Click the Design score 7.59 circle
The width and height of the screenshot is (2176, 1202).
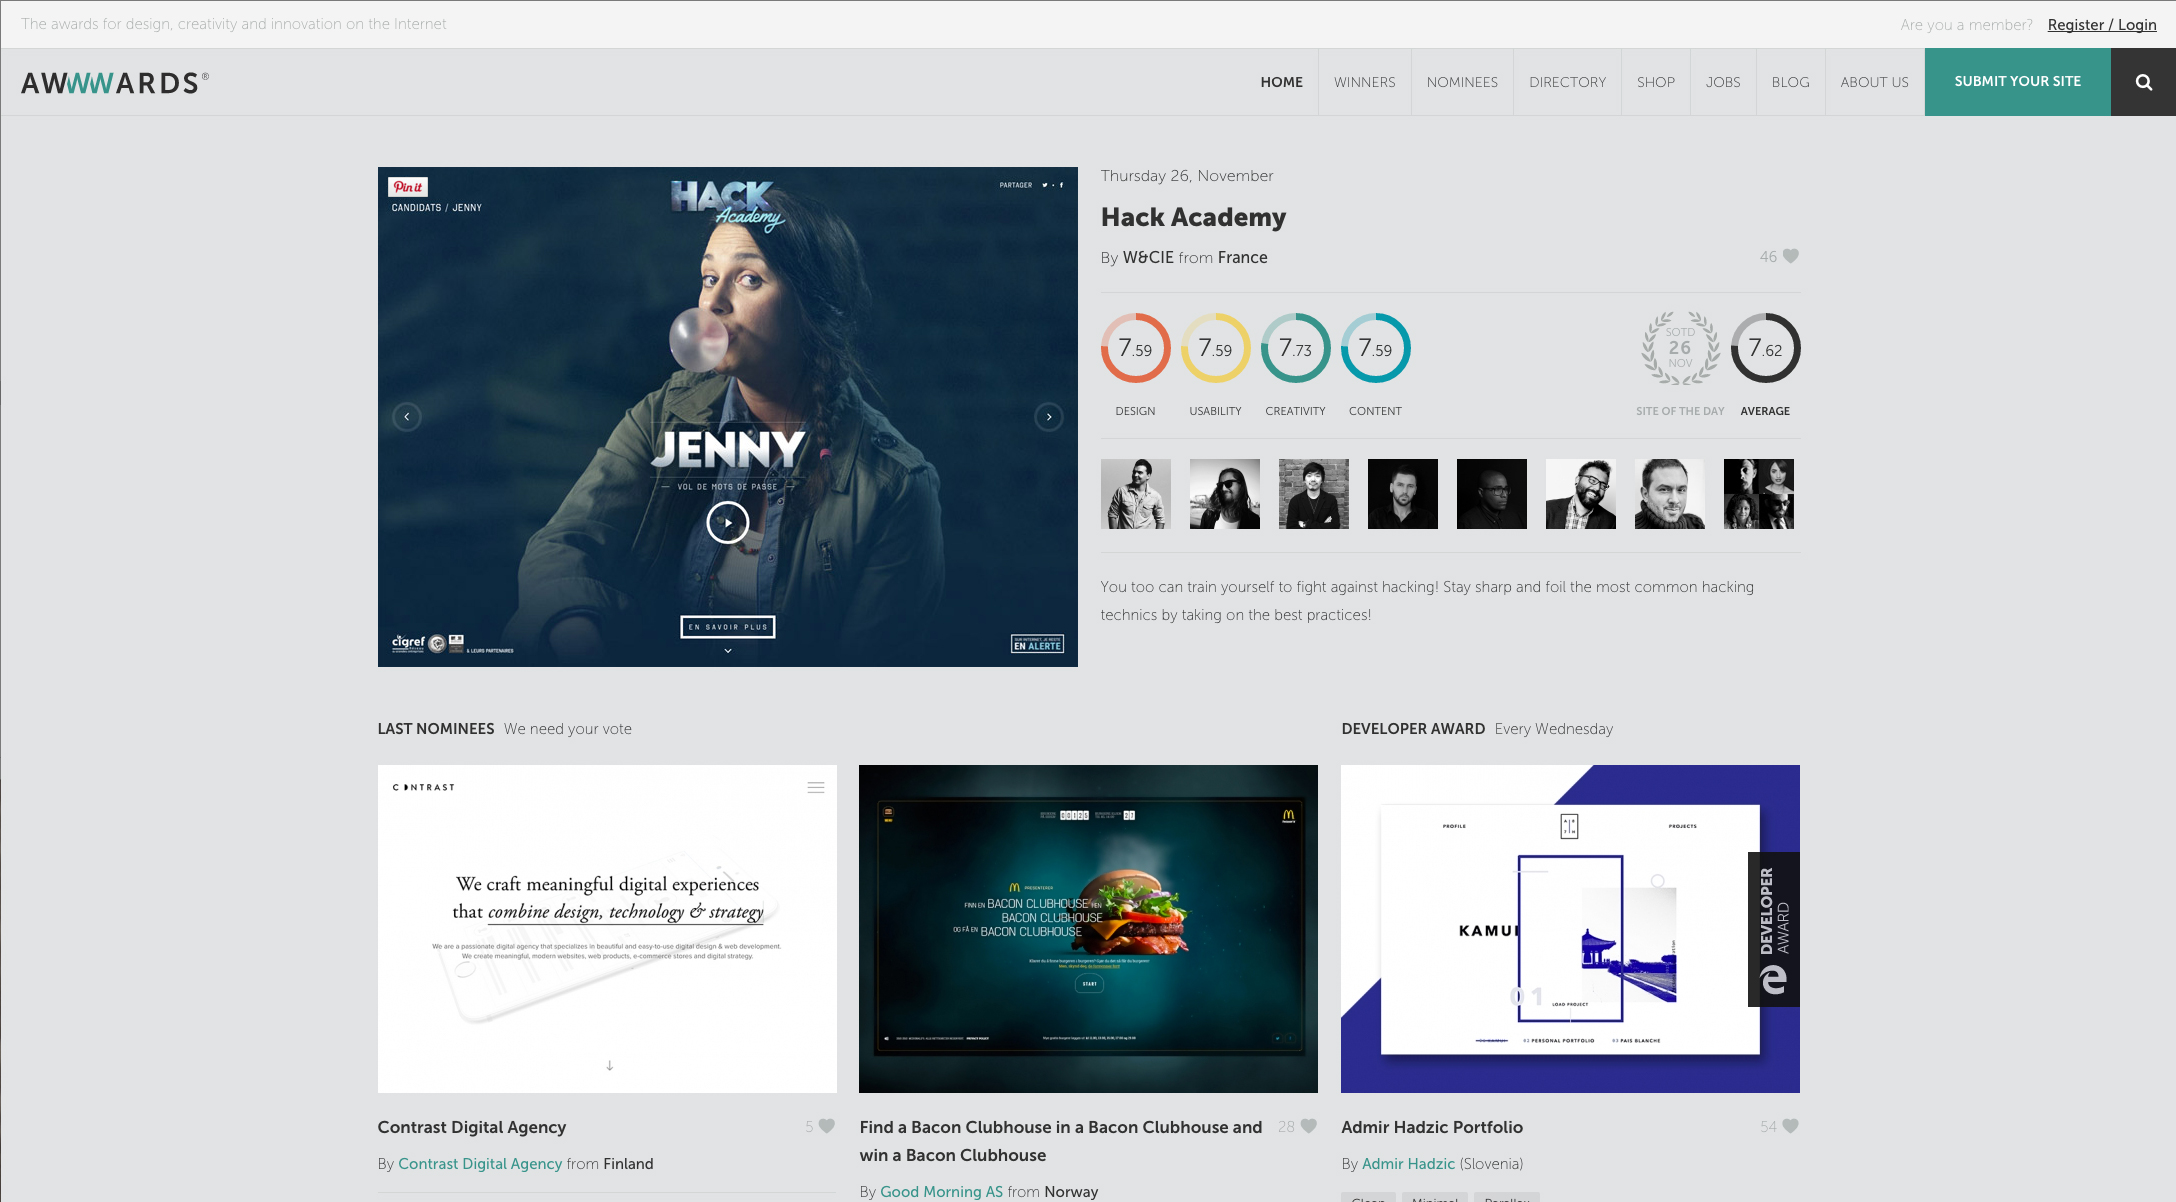(x=1135, y=349)
